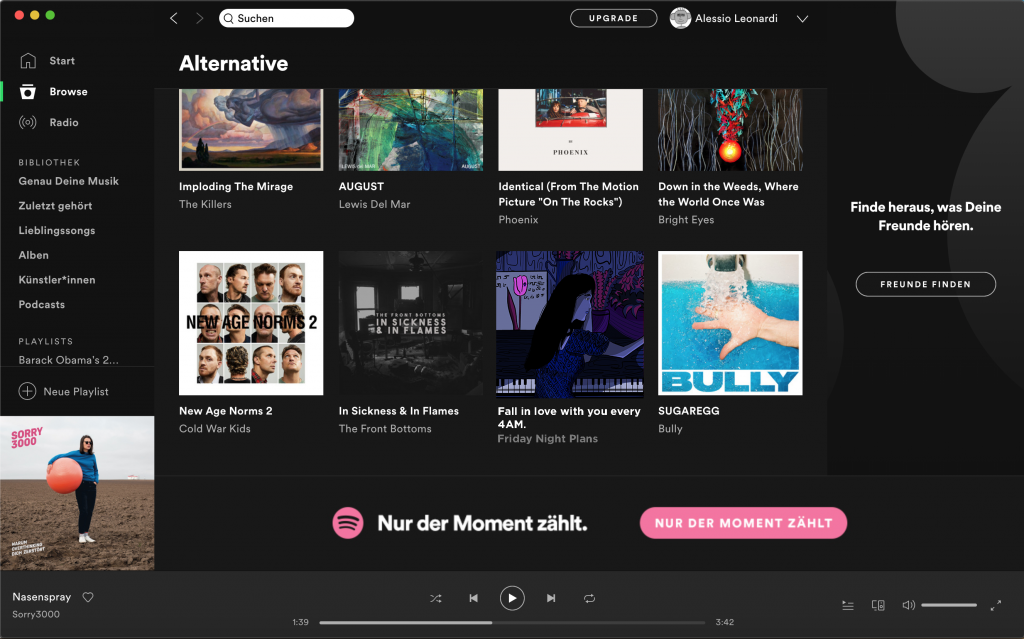Viewport: 1024px width, 639px height.
Task: Adjust the volume slider
Action: 948,605
